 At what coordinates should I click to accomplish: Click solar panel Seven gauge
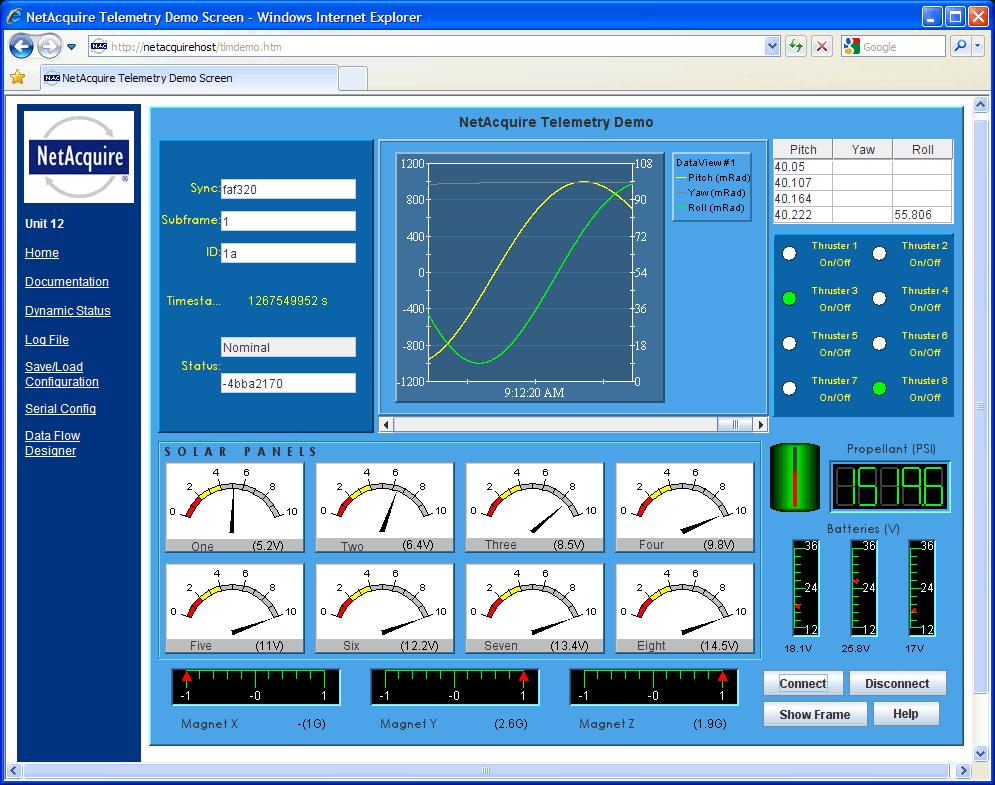(535, 608)
